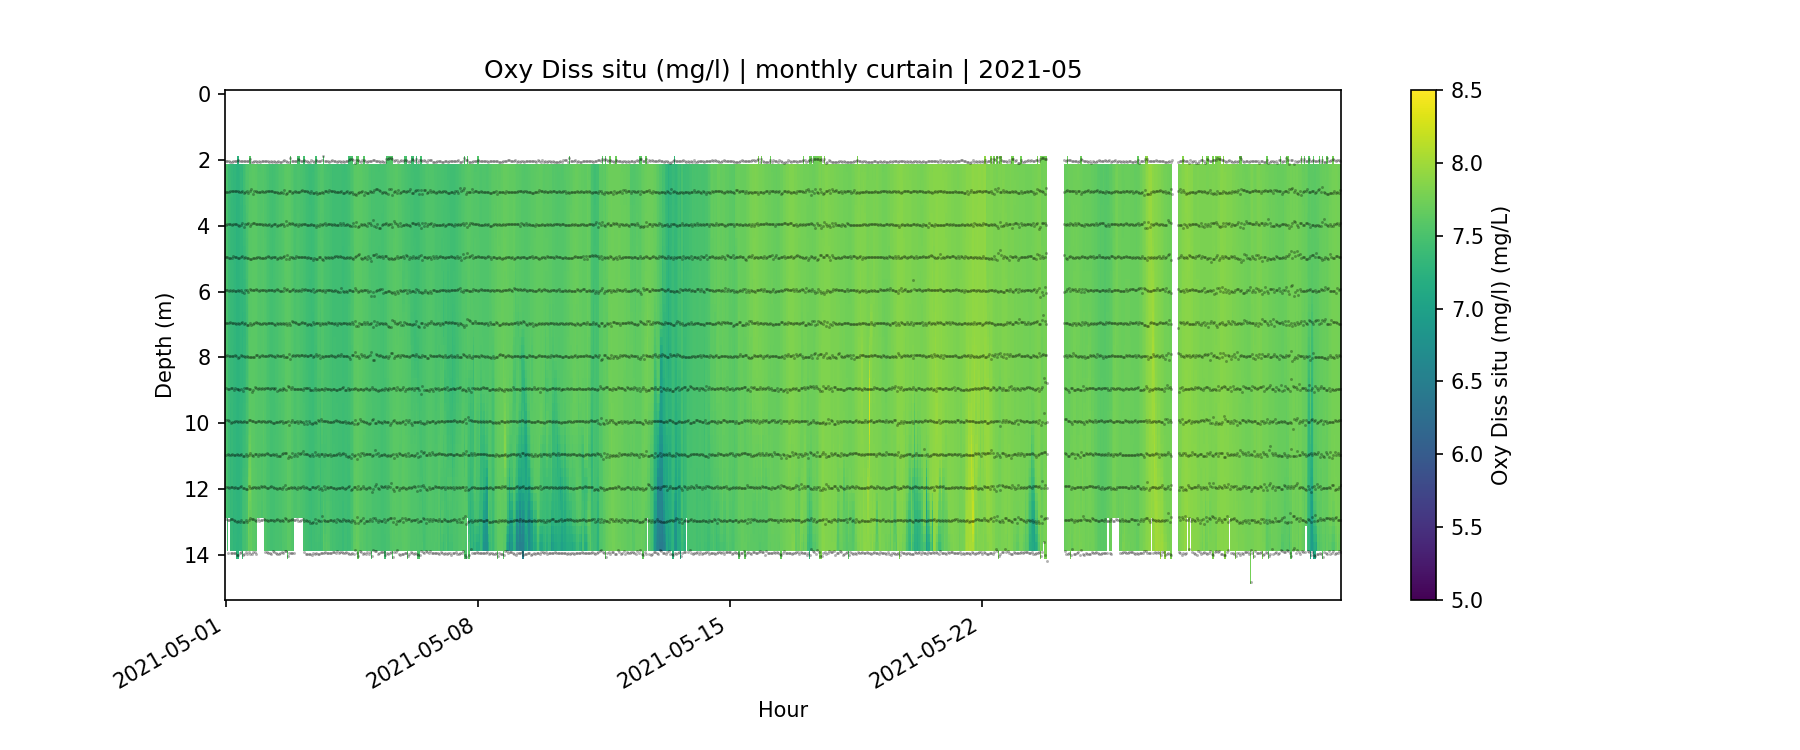Screen dimensions: 1800x750
Task: Click depth tick label 0 on y-axis
Action: pyautogui.click(x=204, y=95)
